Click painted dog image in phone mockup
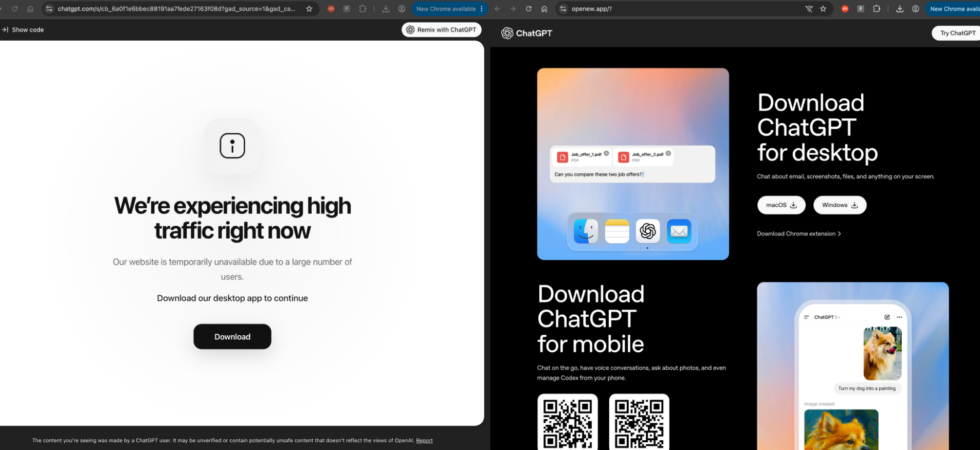Viewport: 980px width, 450px height. pyautogui.click(x=841, y=430)
